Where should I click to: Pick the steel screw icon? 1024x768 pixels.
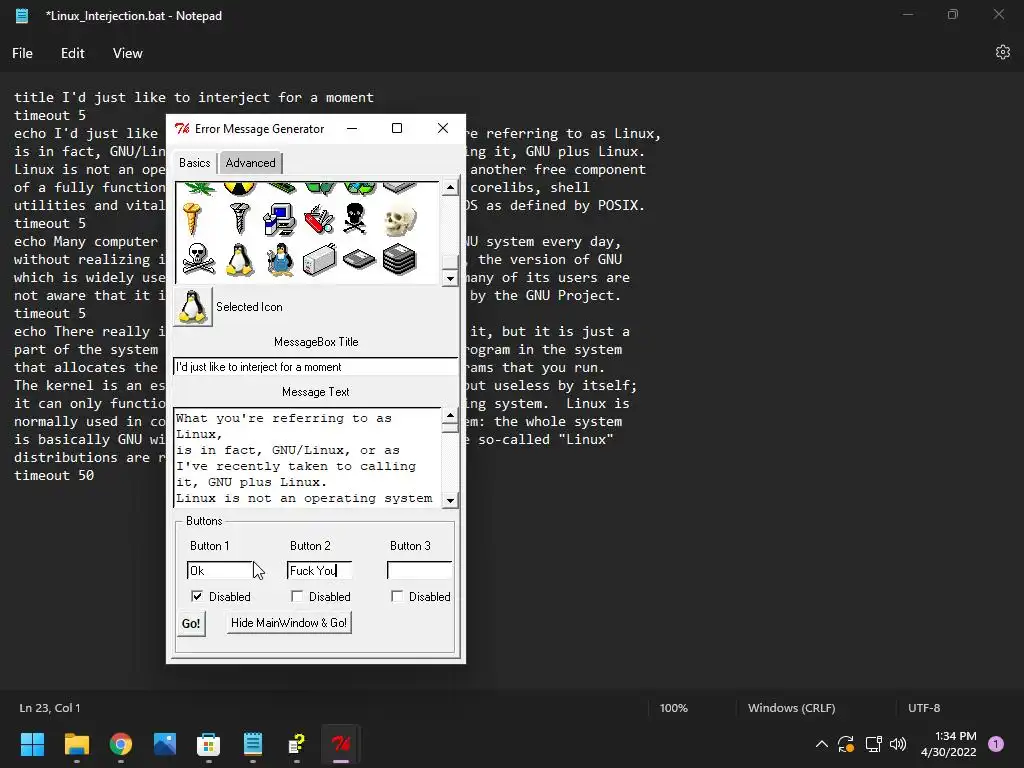(x=240, y=219)
